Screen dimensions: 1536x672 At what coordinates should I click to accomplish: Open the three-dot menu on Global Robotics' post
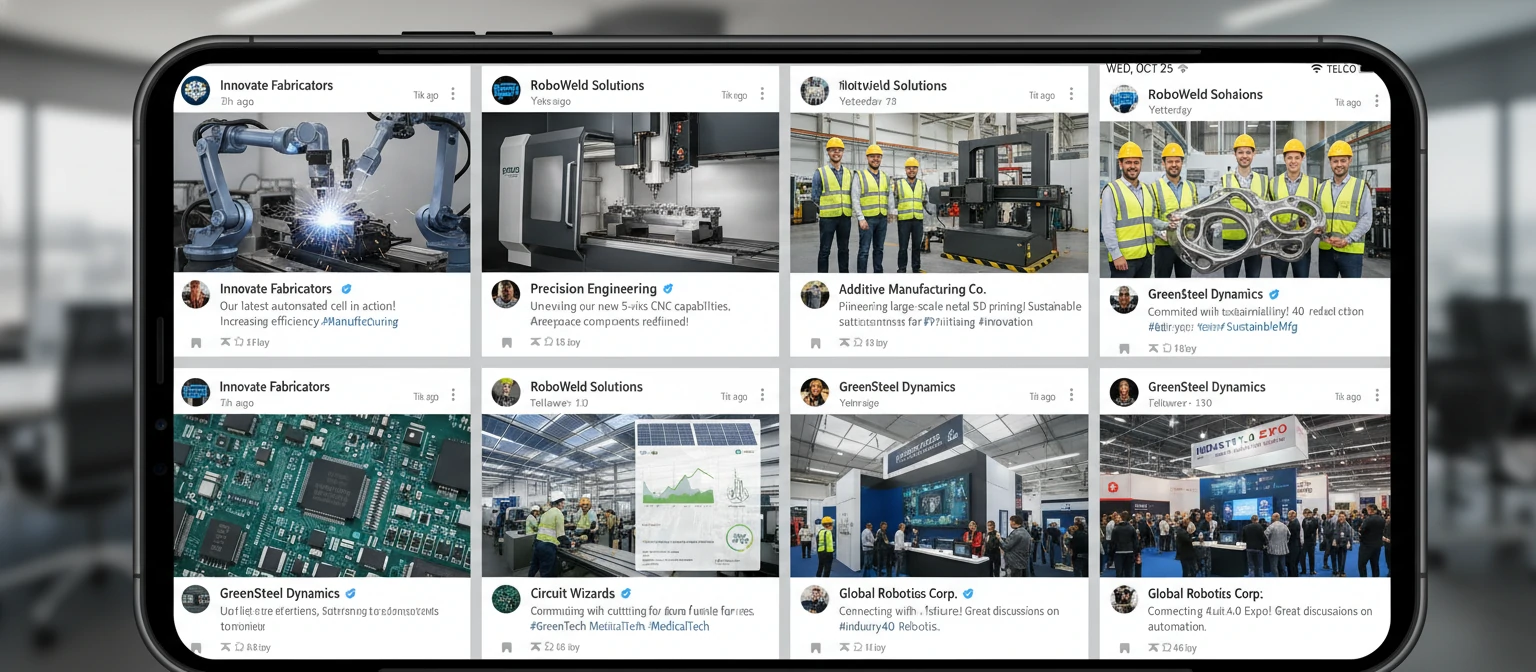1070,393
